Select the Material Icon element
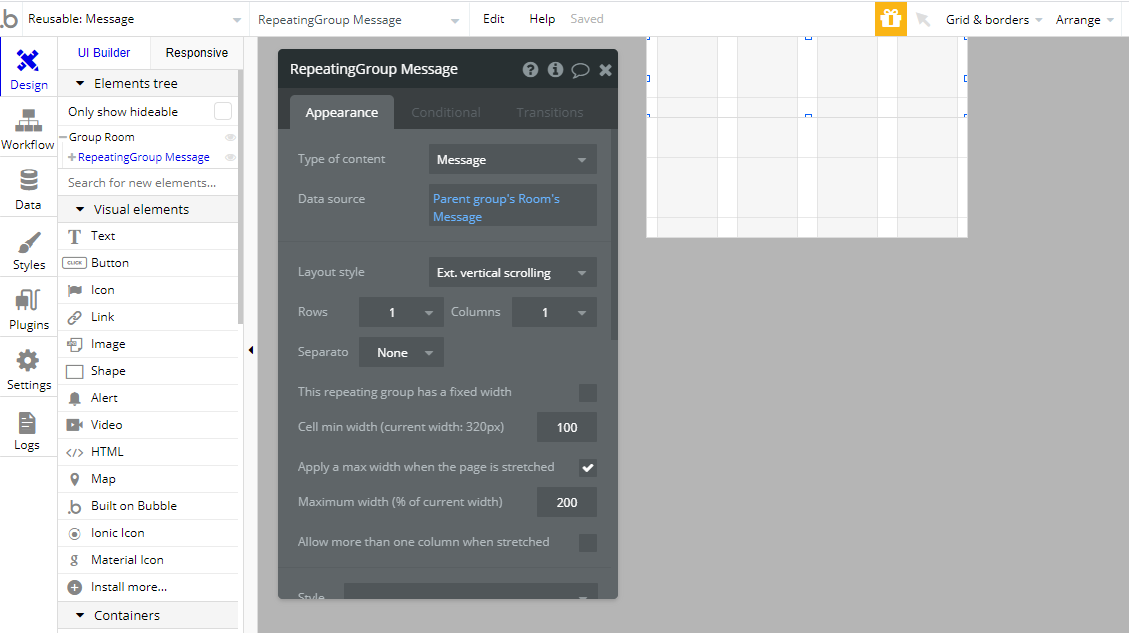Image resolution: width=1129 pixels, height=633 pixels. tap(148, 560)
